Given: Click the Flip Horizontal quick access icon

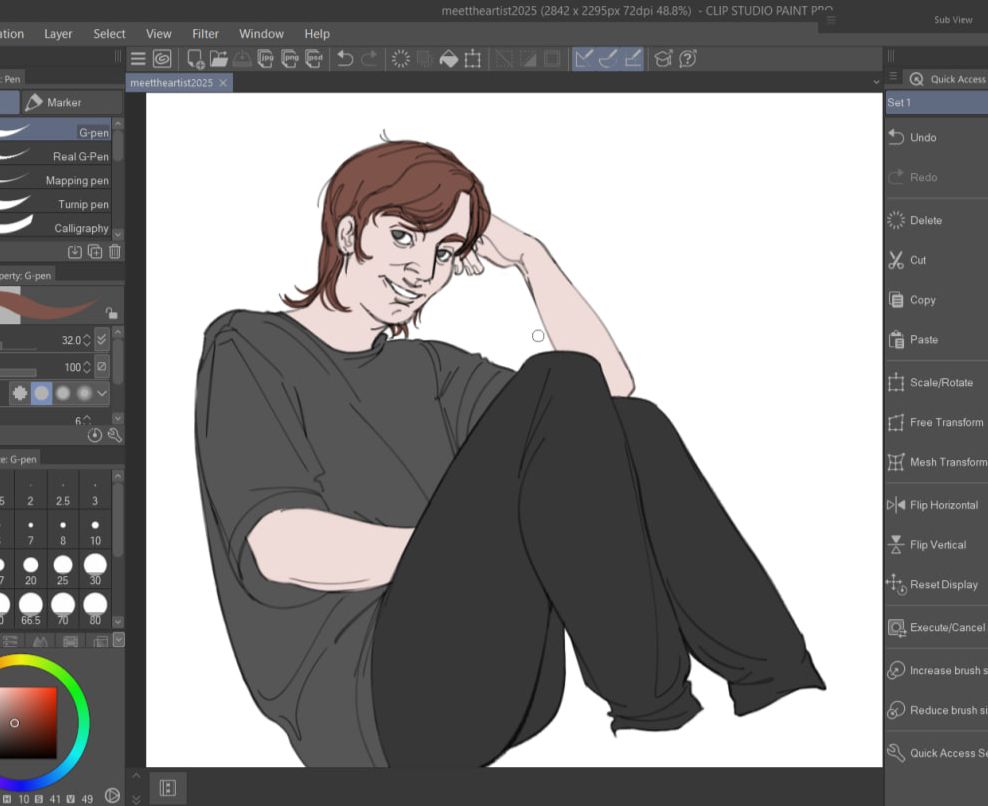Looking at the screenshot, I should tap(896, 505).
